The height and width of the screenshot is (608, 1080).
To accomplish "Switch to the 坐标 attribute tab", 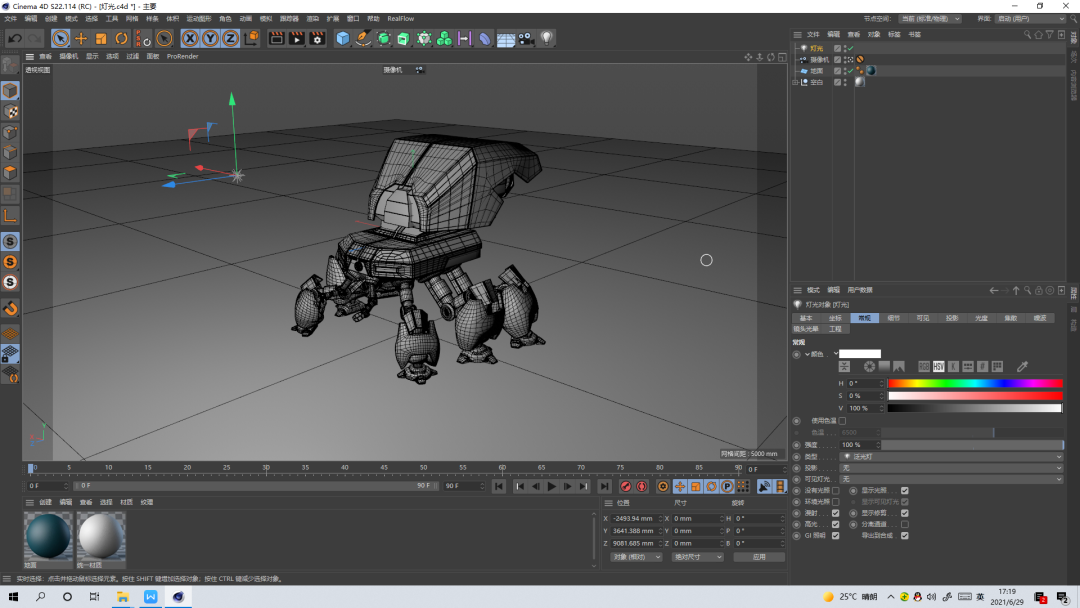I will 835,318.
